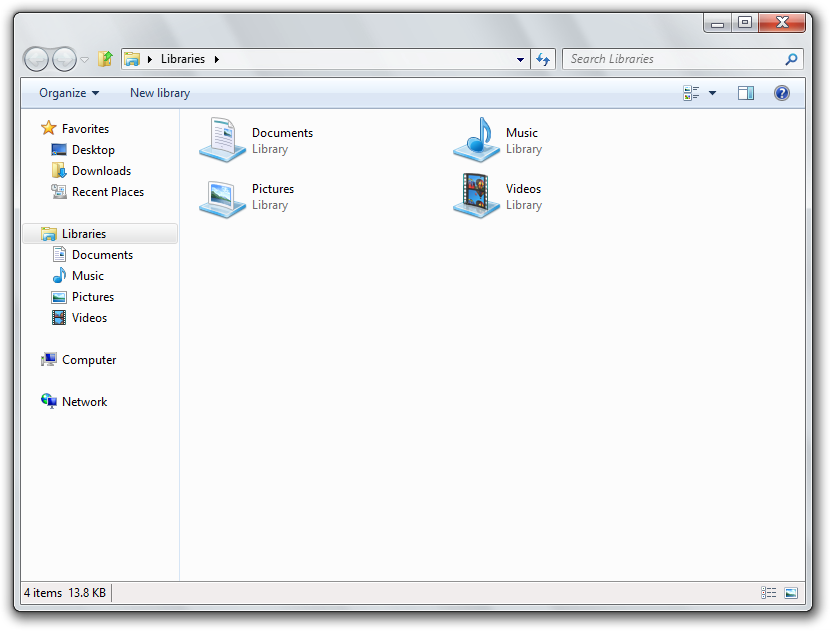The height and width of the screenshot is (632, 832).
Task: Open the Pictures library icon
Action: pos(223,196)
